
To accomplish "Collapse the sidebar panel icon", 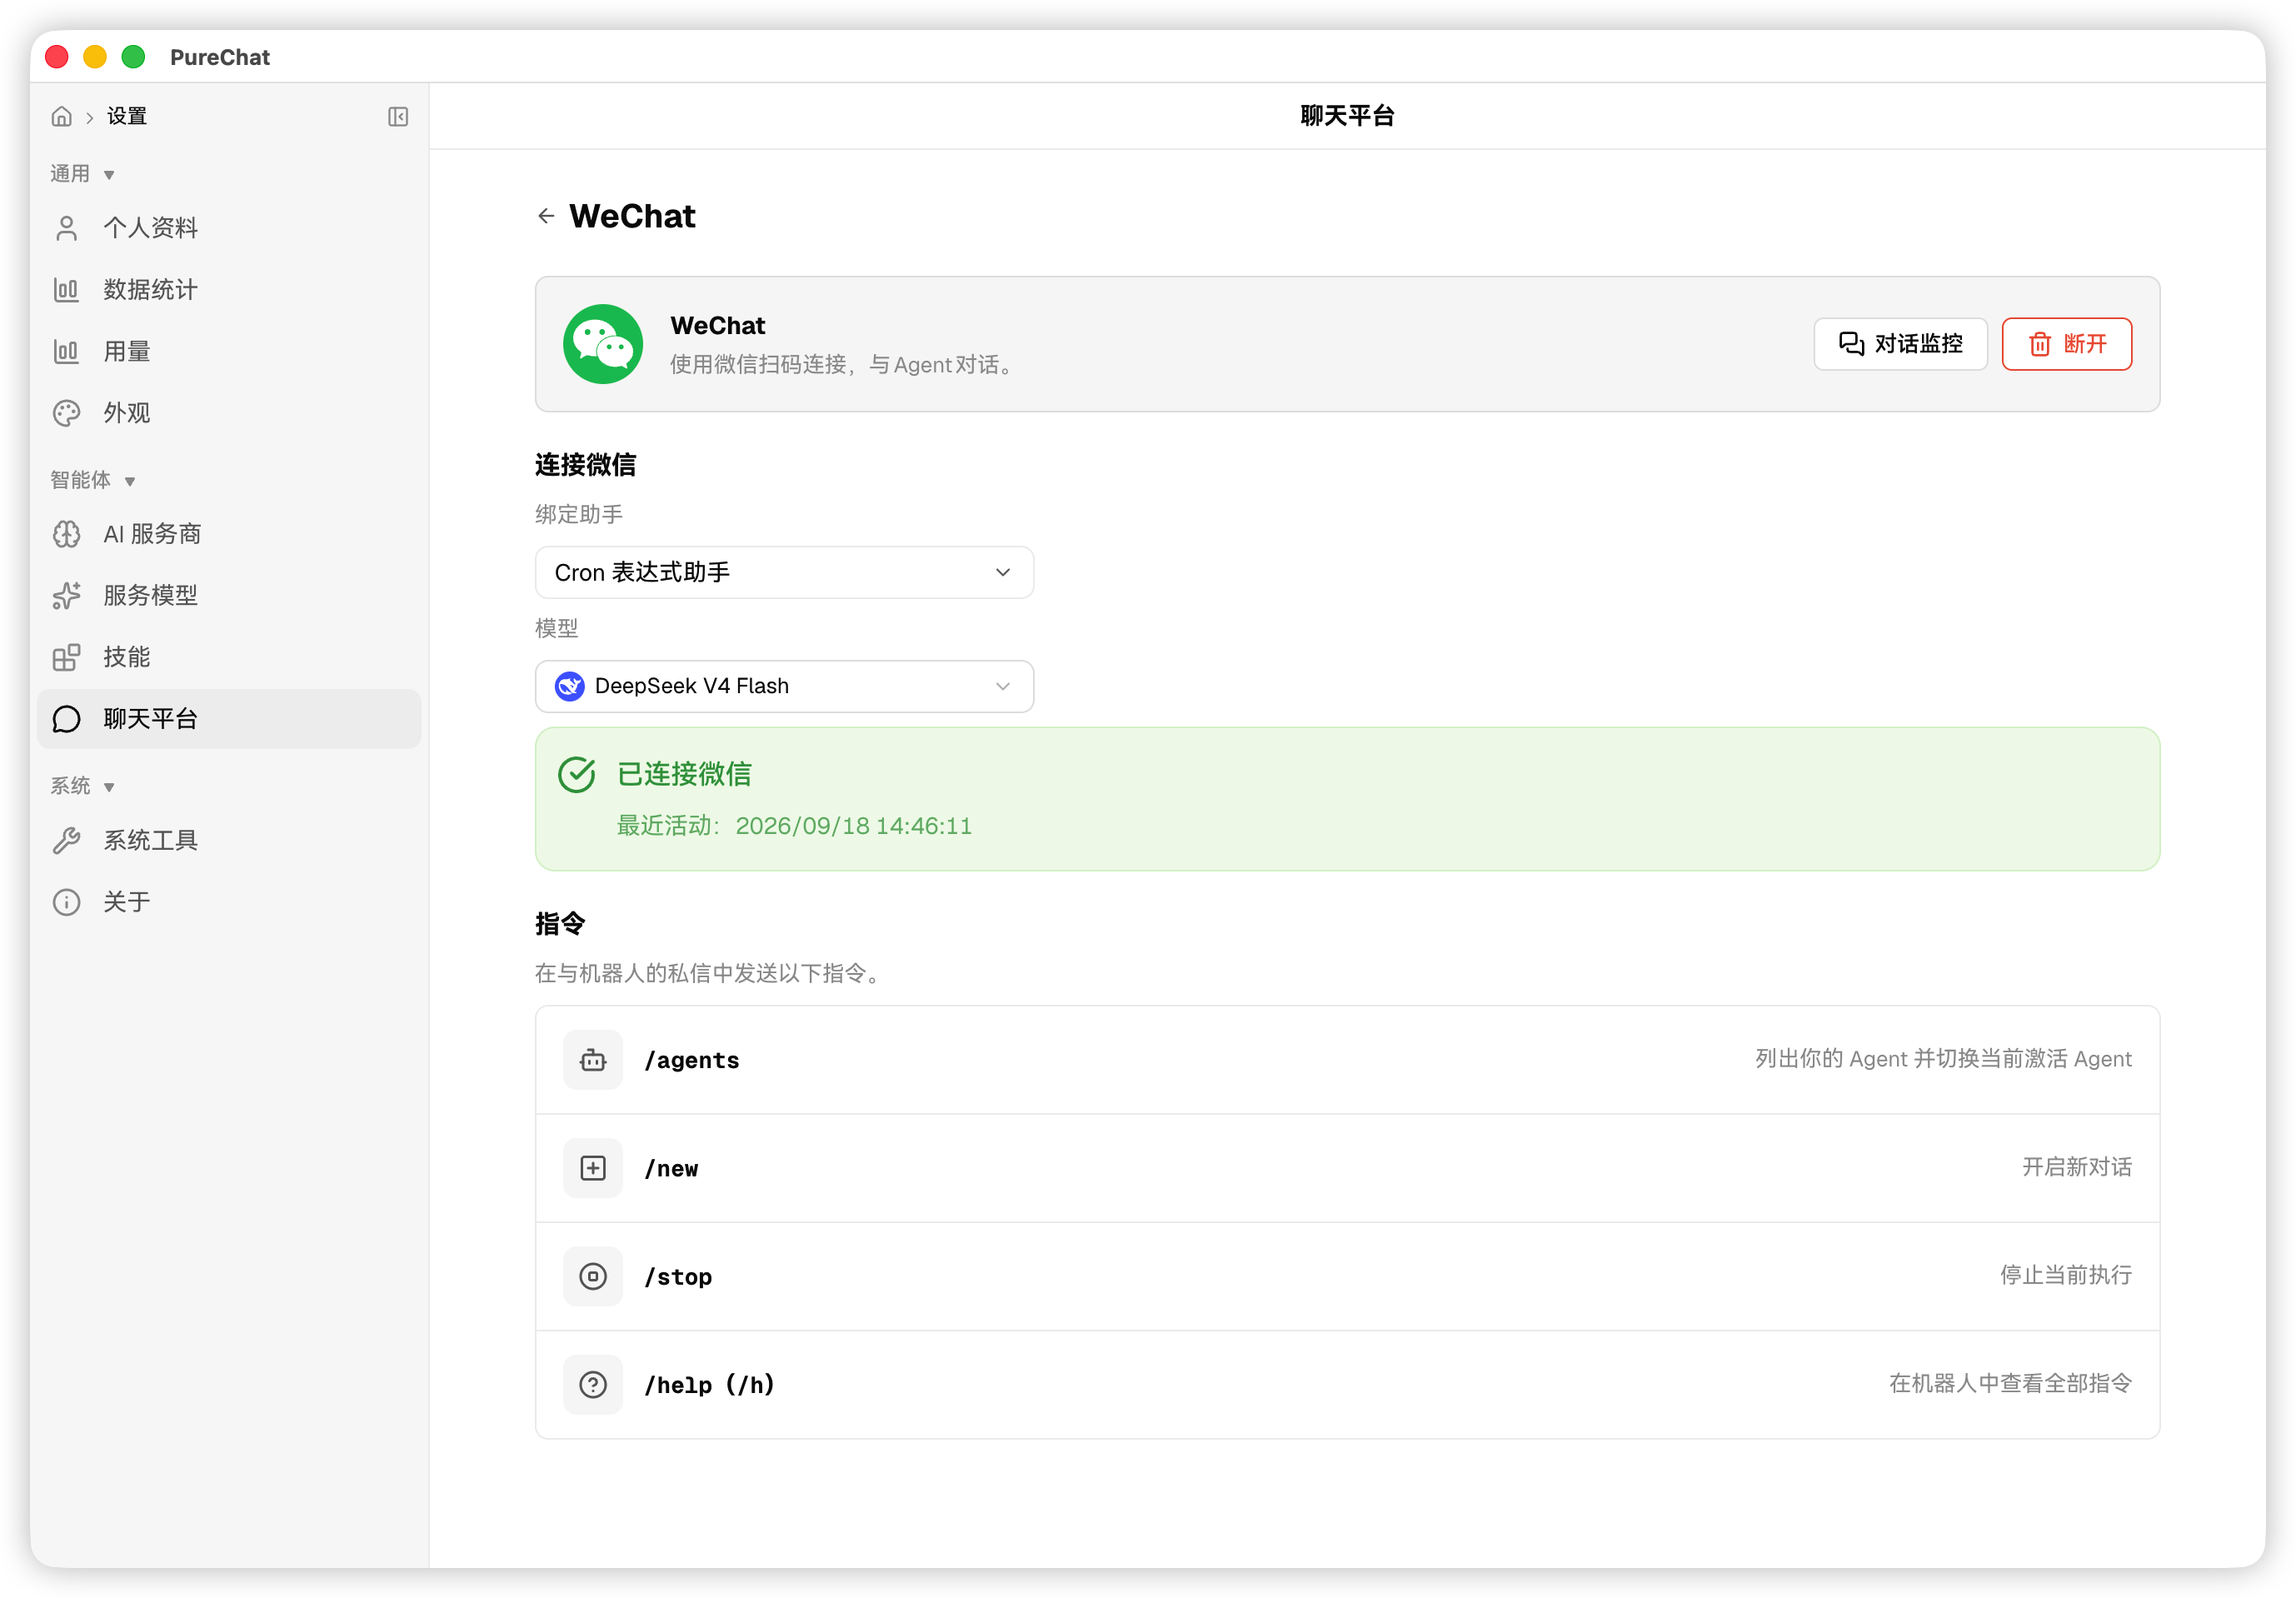I will pos(398,116).
